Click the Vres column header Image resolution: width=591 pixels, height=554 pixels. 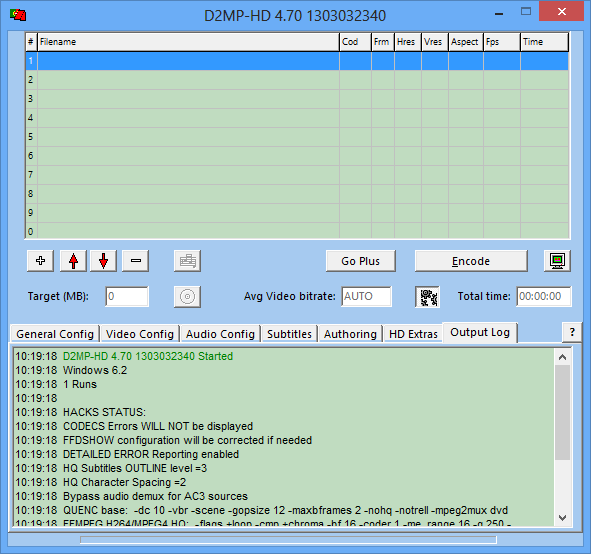[435, 42]
